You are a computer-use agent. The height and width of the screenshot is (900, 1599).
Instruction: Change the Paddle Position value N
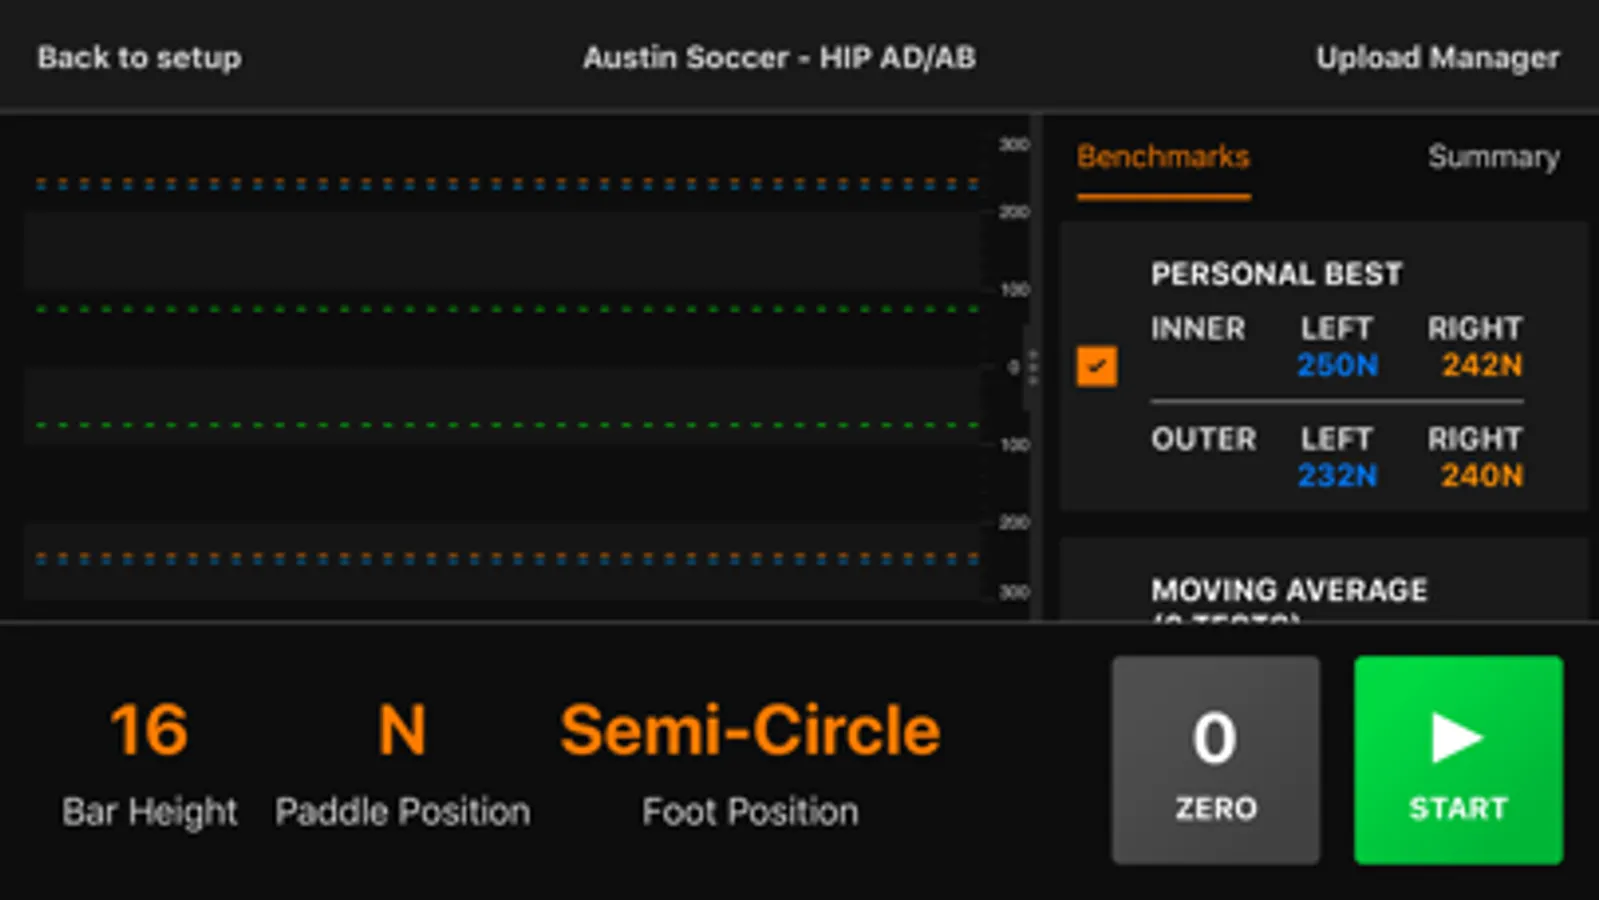[x=402, y=731]
